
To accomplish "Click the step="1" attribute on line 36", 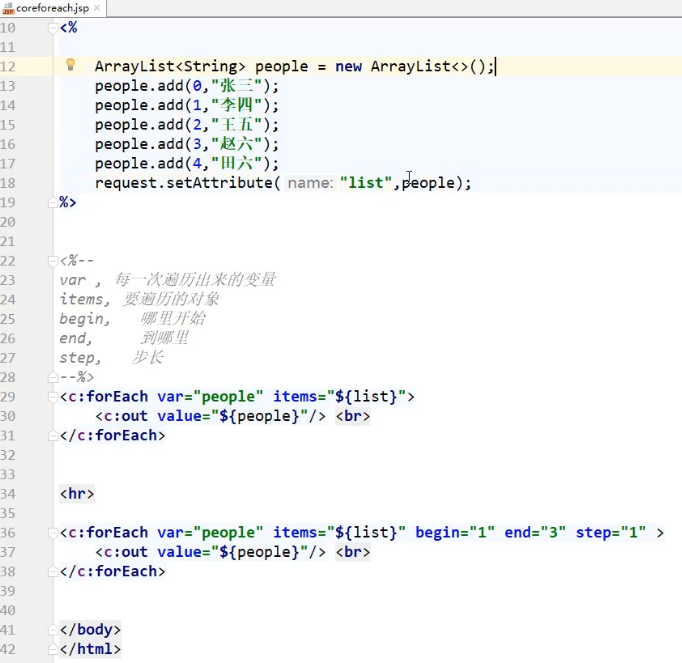I will (611, 532).
